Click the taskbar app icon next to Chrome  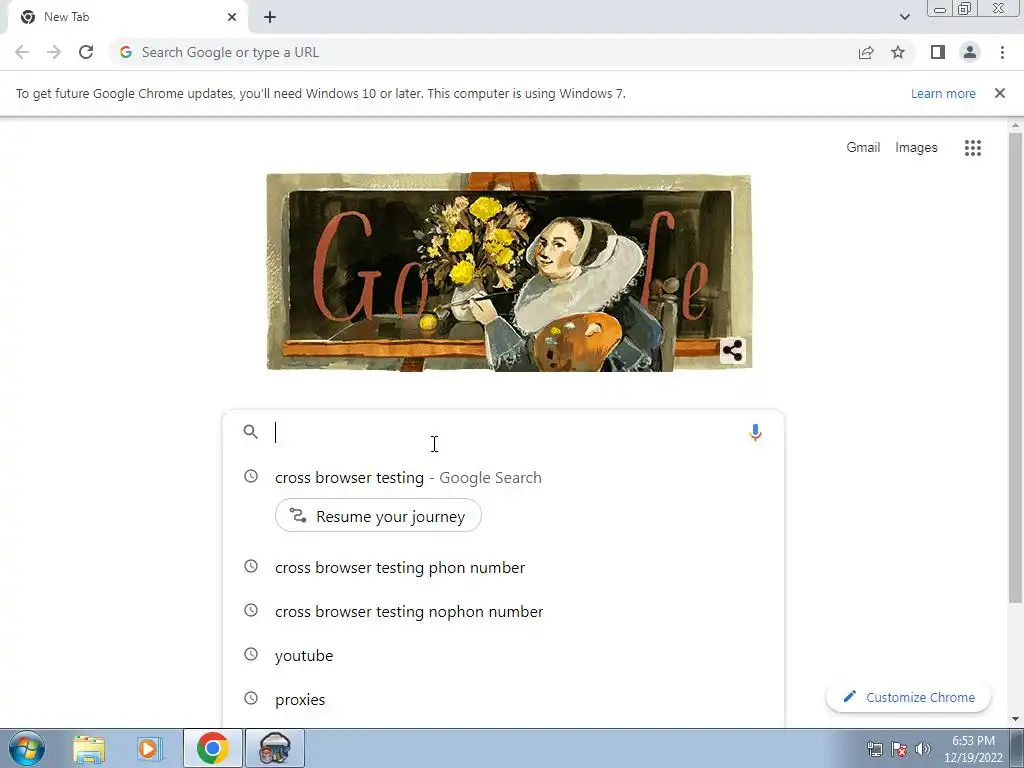(274, 748)
